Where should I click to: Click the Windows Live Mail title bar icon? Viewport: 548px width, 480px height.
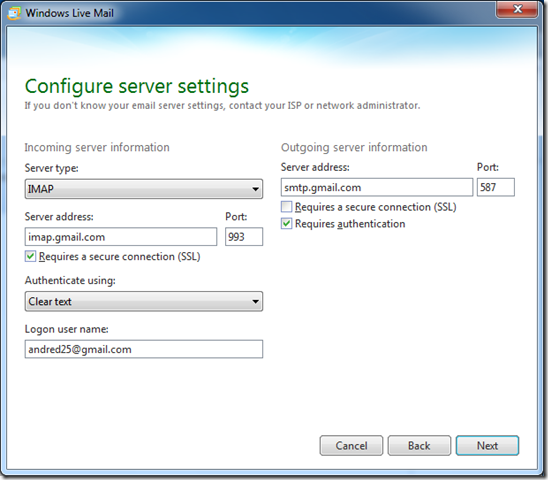(14, 13)
